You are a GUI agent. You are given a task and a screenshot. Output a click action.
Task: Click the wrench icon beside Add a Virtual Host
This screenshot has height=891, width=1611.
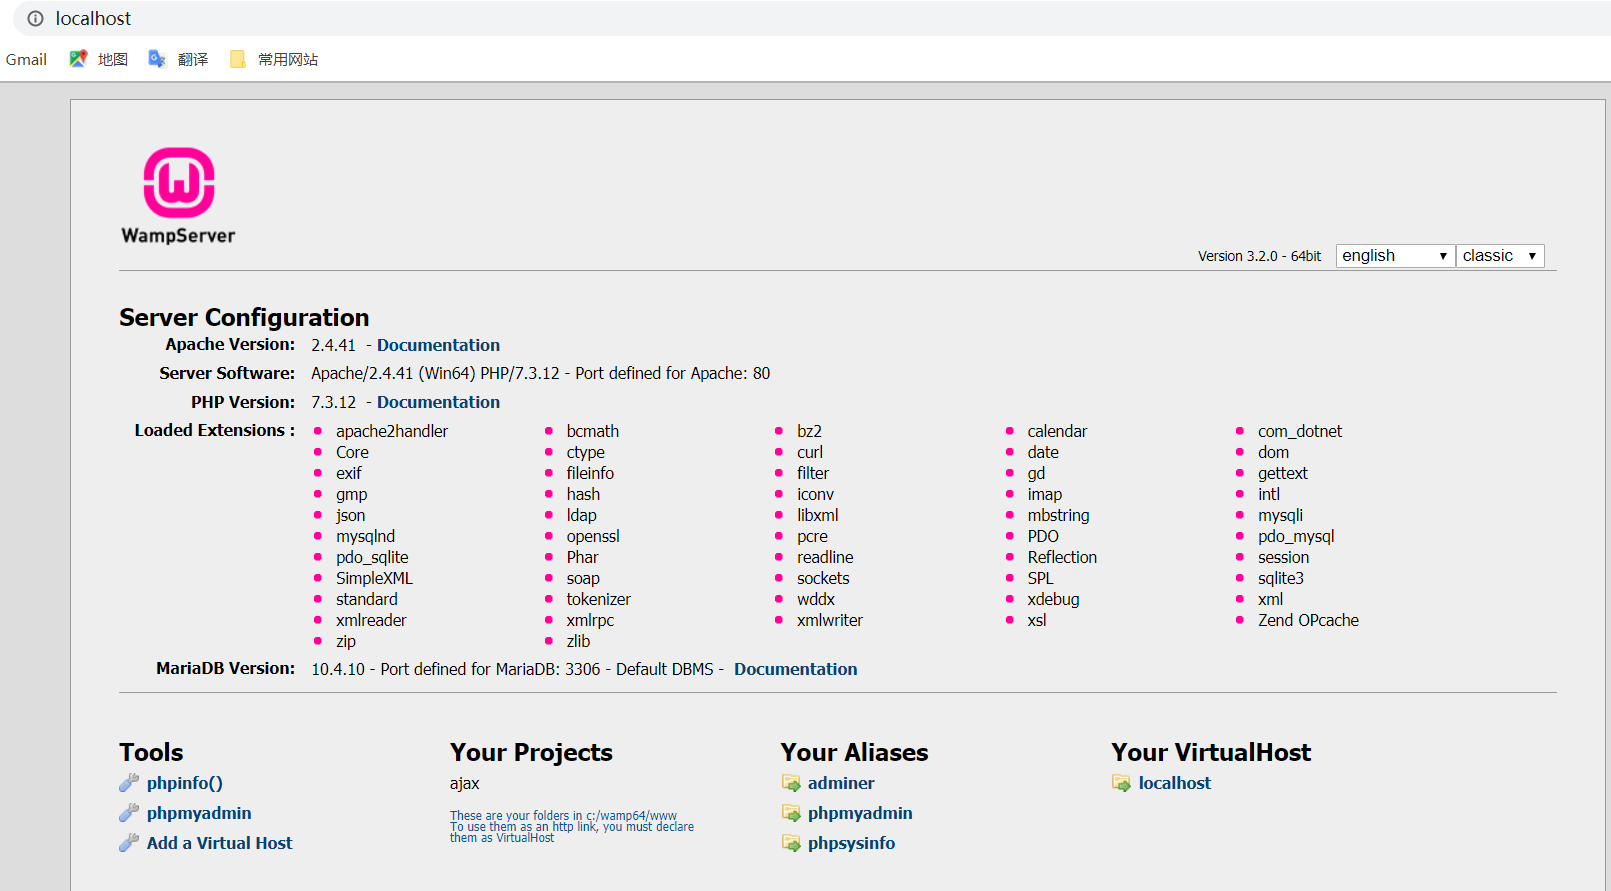pos(129,843)
